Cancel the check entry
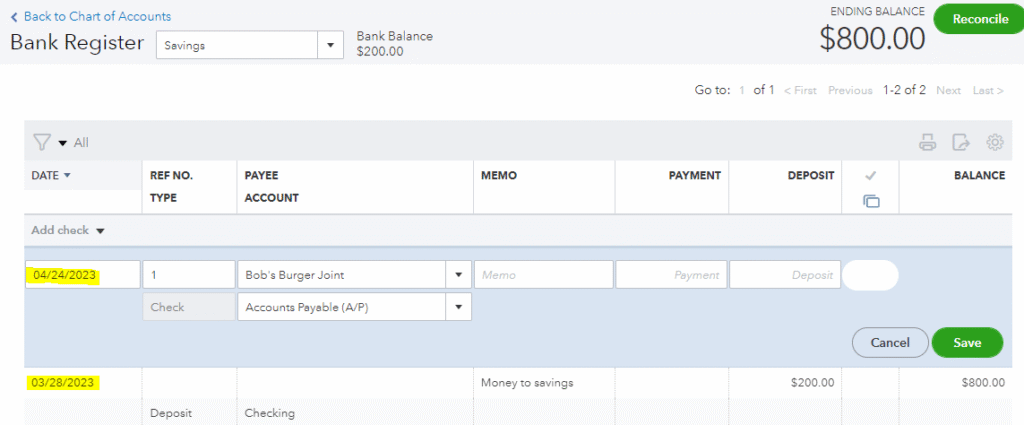 click(889, 343)
